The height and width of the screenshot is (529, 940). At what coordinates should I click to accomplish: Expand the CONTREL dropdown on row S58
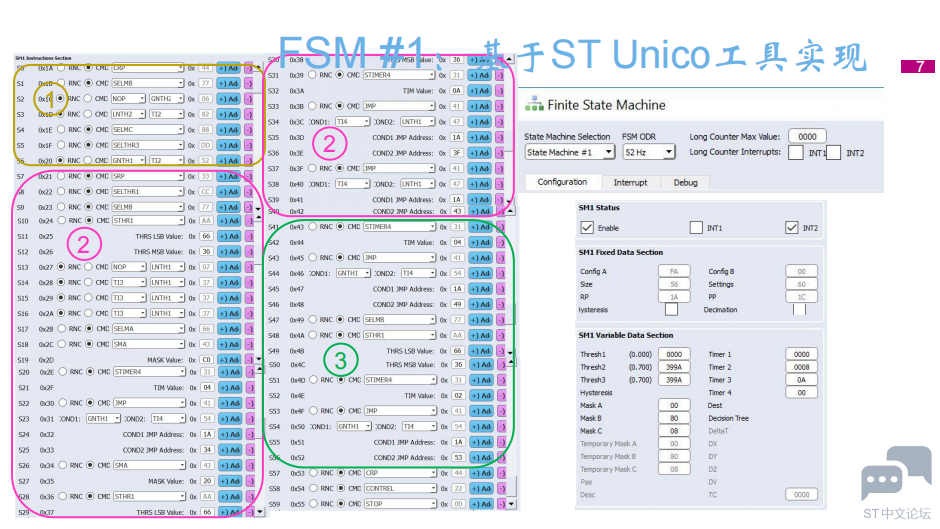coord(400,488)
